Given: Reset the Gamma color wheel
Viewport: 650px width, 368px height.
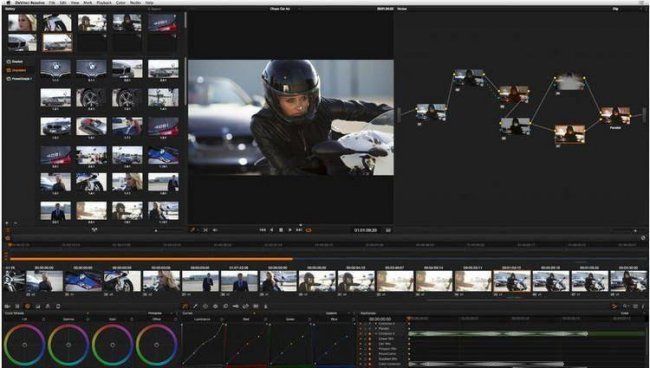Looking at the screenshot, I should (87, 320).
